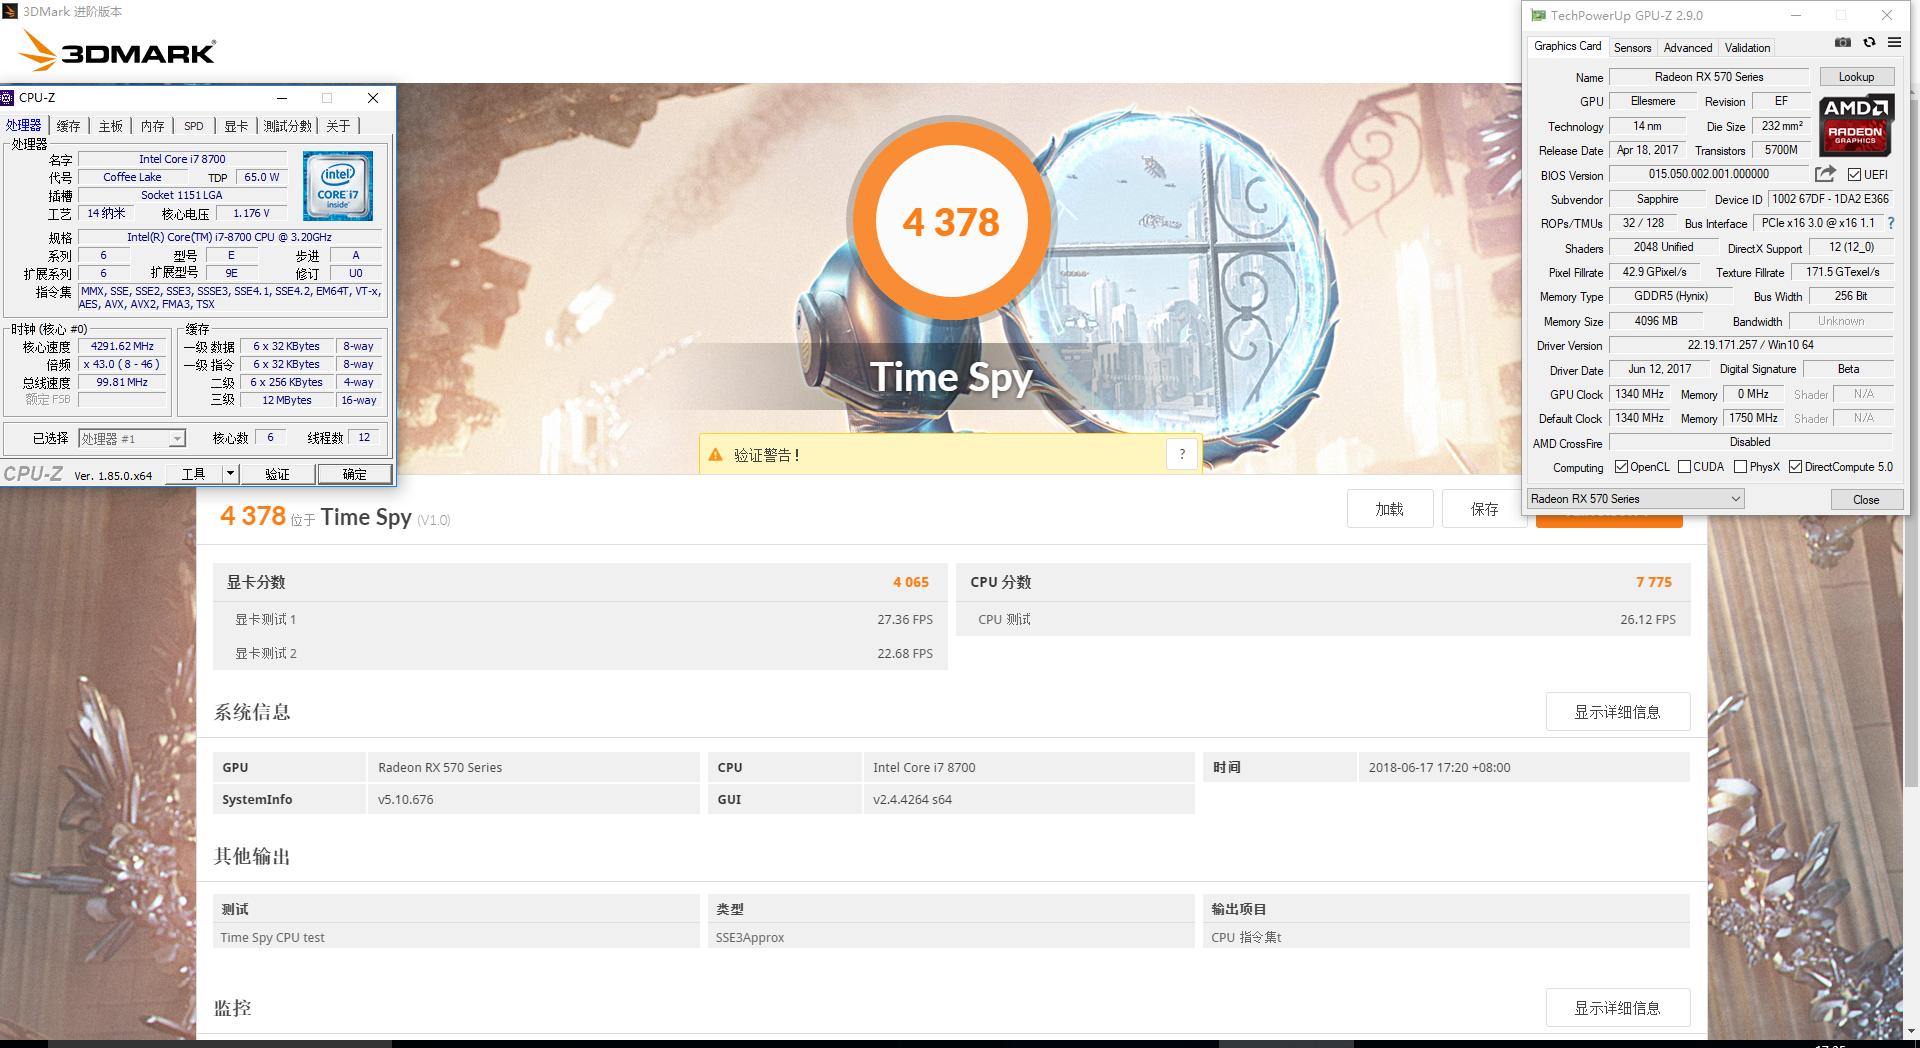Image resolution: width=1920 pixels, height=1048 pixels.
Task: Click the 验证 button in CPU-Z
Action: [x=277, y=474]
